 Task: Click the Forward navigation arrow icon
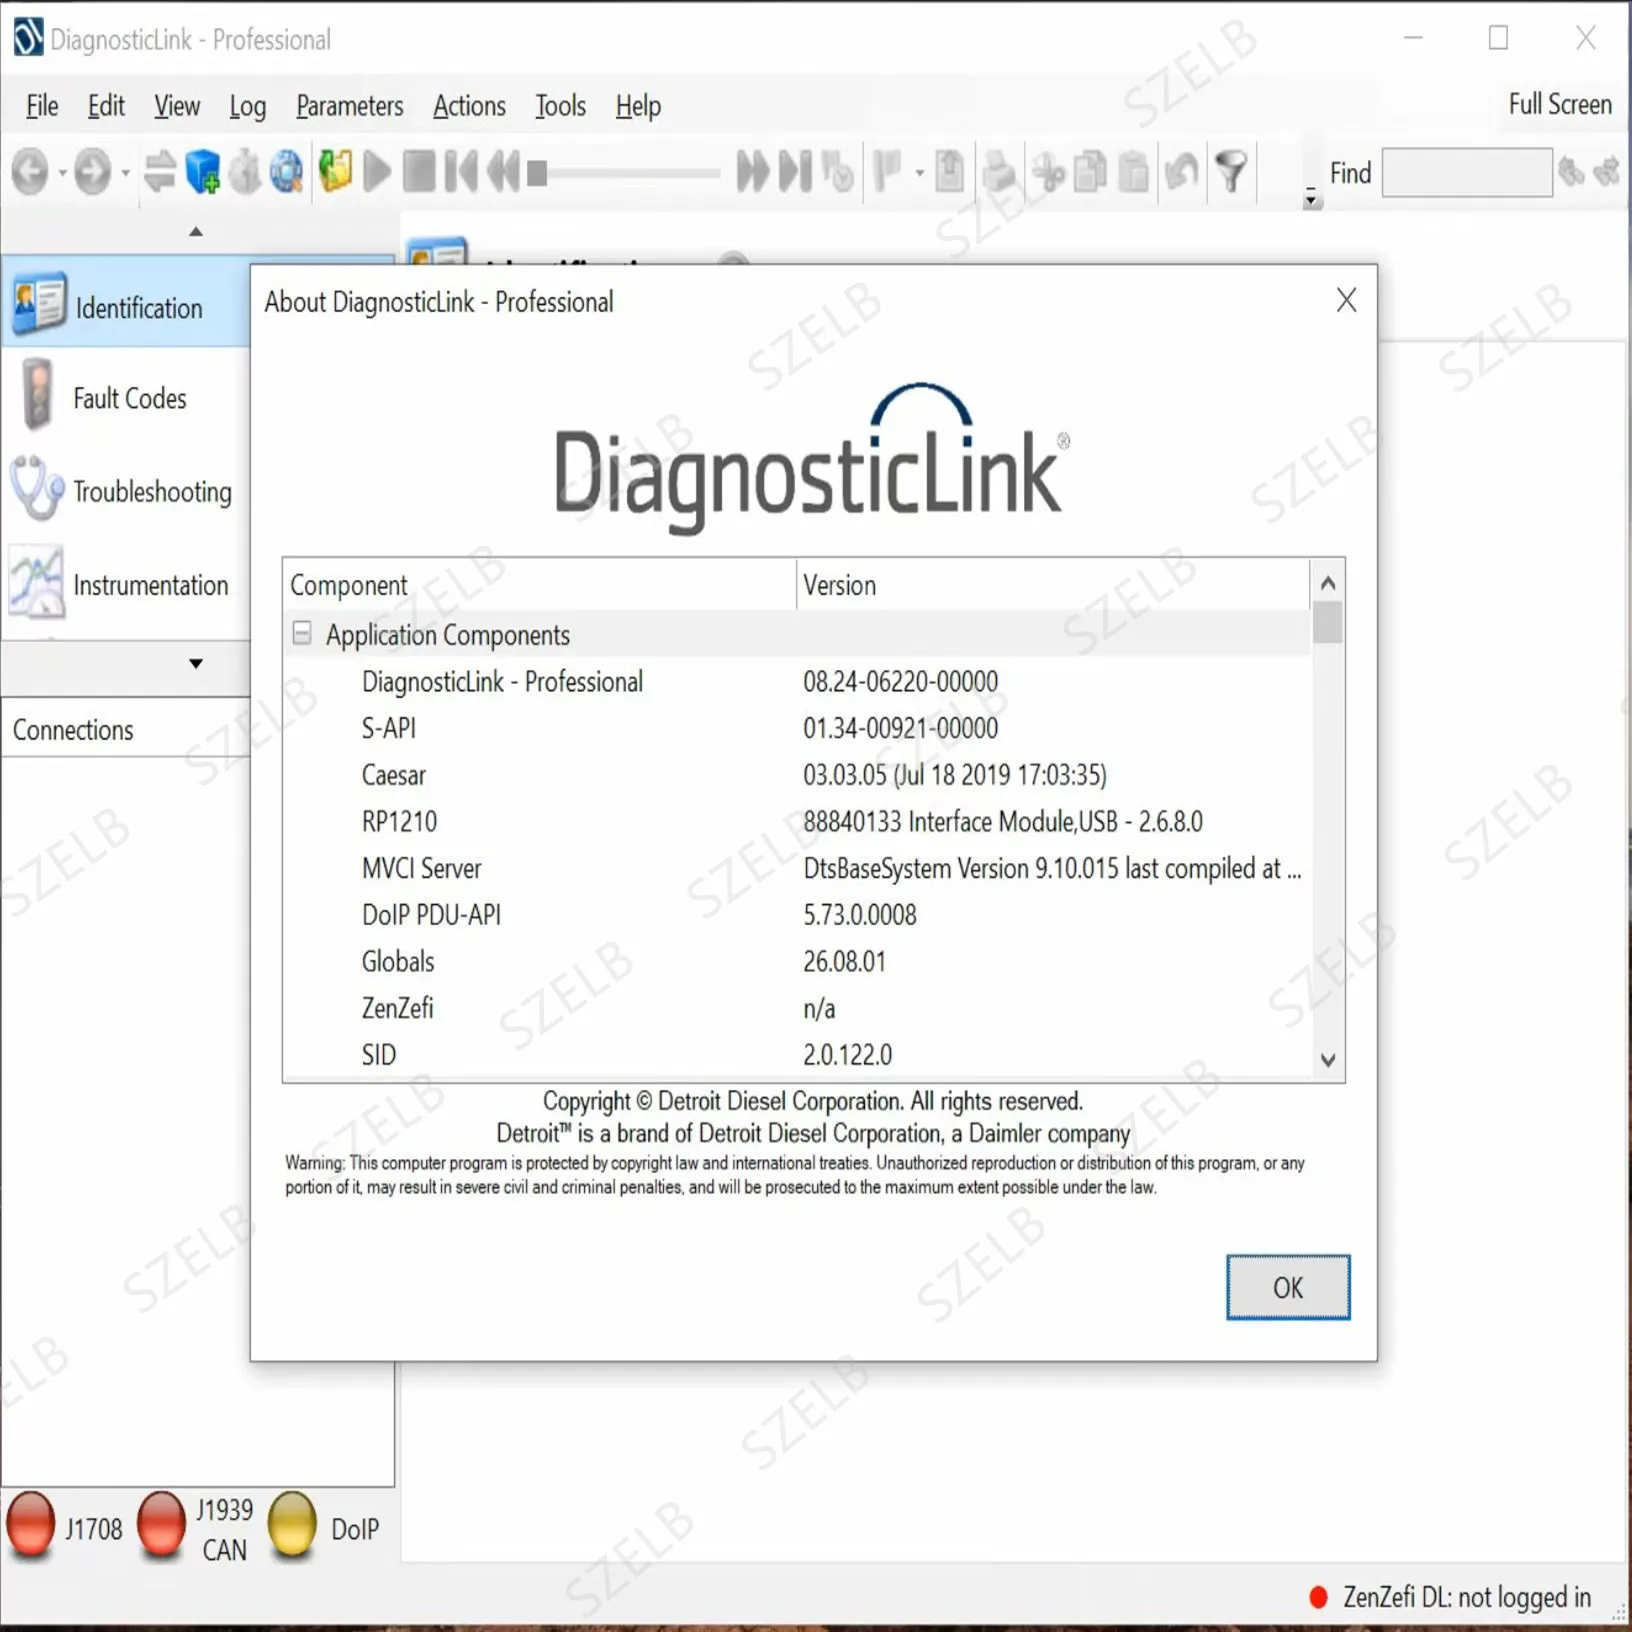pos(93,172)
